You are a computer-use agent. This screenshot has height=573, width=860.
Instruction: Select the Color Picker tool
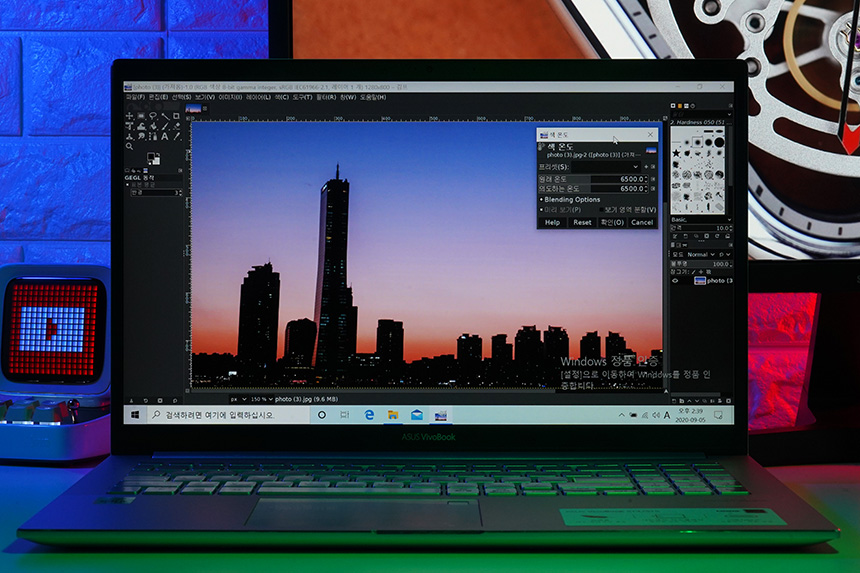[x=177, y=137]
